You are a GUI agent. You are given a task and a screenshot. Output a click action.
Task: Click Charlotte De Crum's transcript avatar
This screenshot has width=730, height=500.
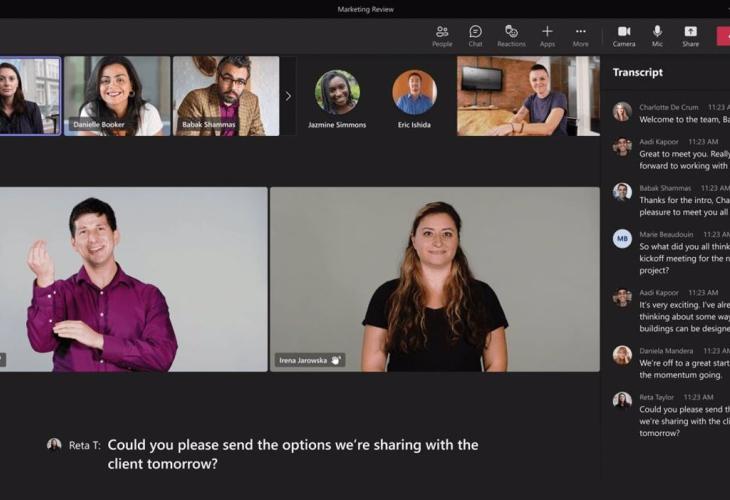click(622, 111)
